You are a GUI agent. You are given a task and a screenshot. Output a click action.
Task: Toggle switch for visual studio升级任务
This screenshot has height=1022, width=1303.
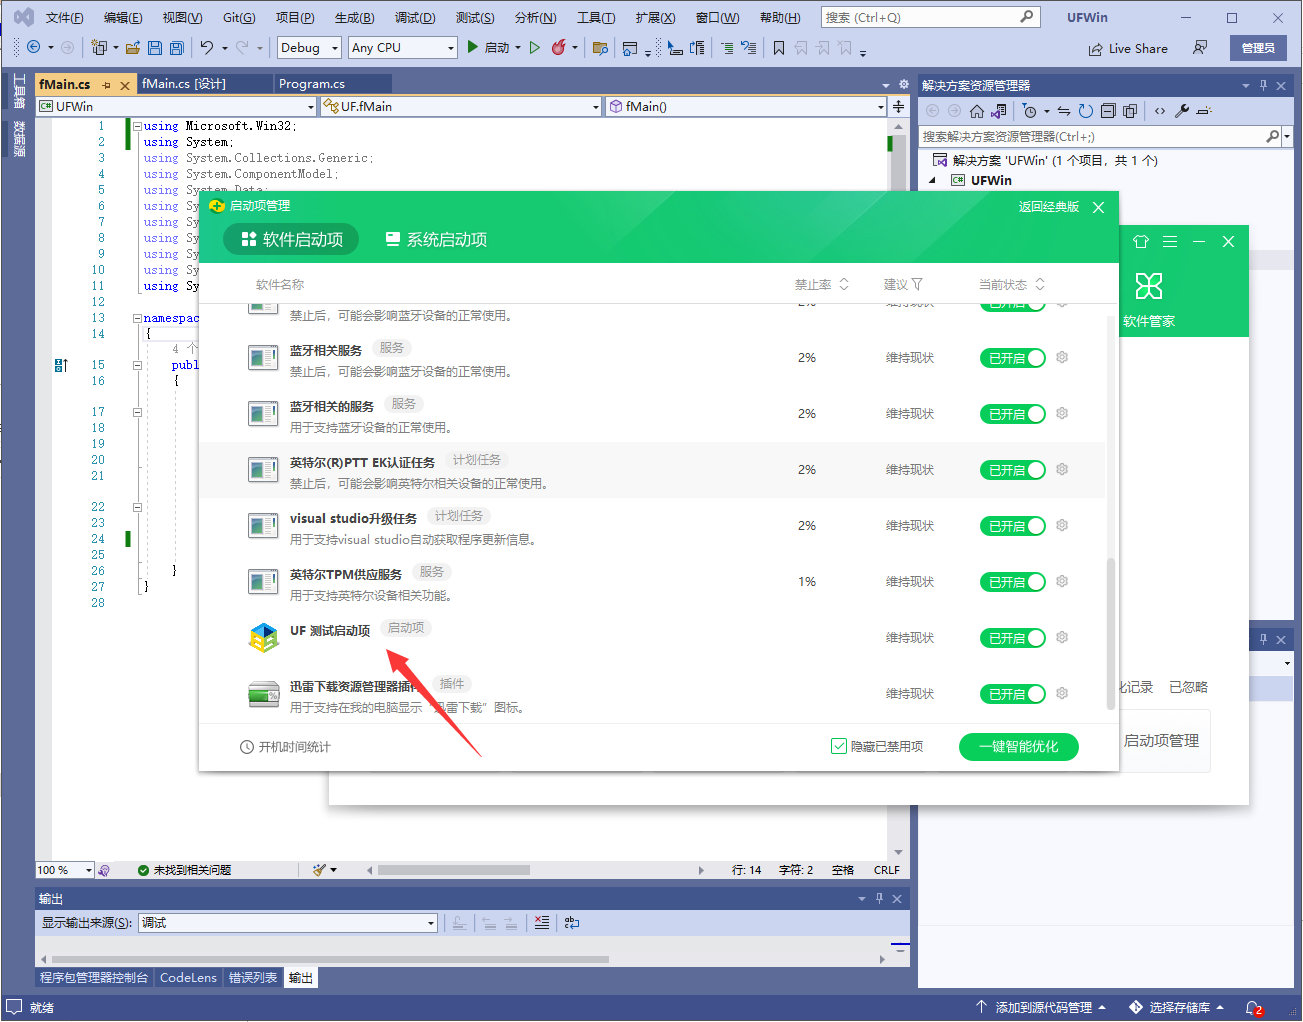pos(1013,526)
